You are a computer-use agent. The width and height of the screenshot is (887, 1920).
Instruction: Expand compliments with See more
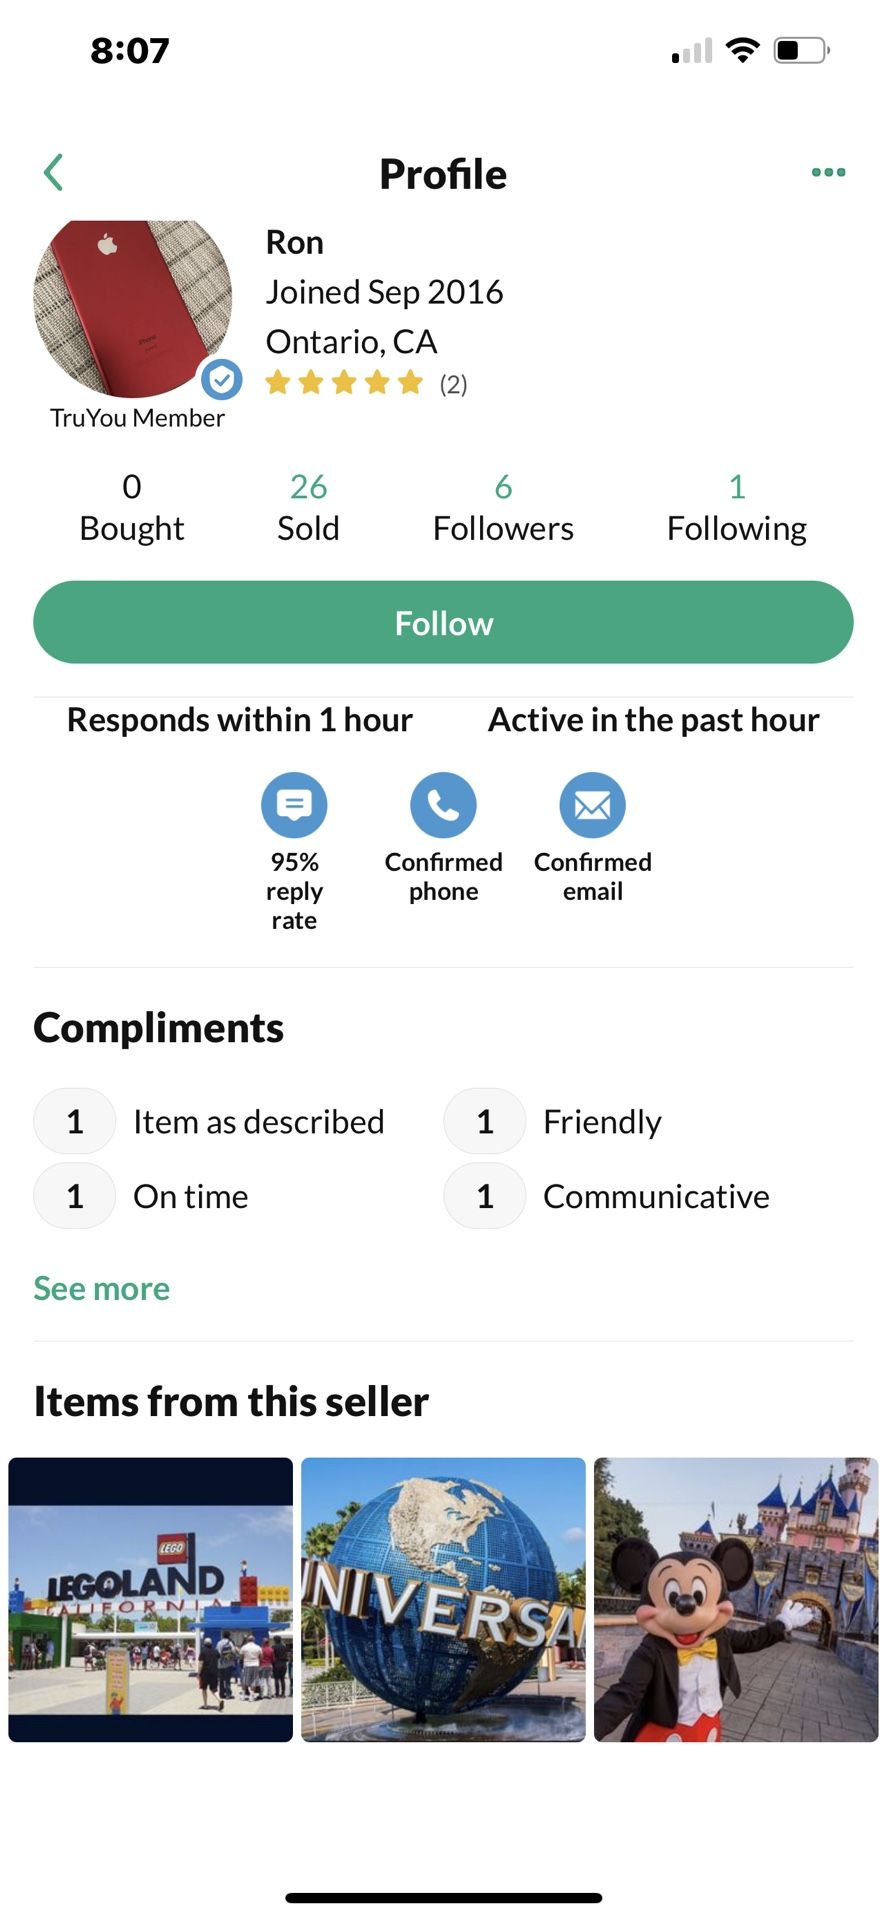click(x=101, y=1288)
